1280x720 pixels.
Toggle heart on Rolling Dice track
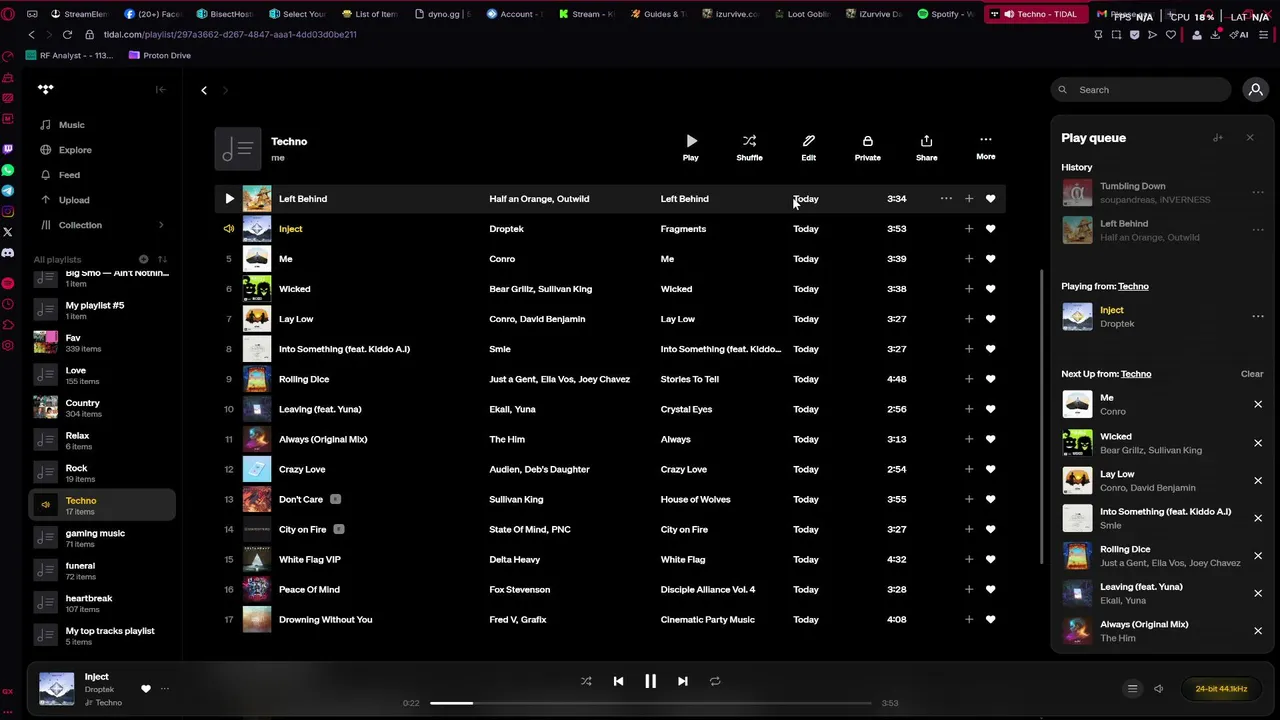[x=990, y=379]
